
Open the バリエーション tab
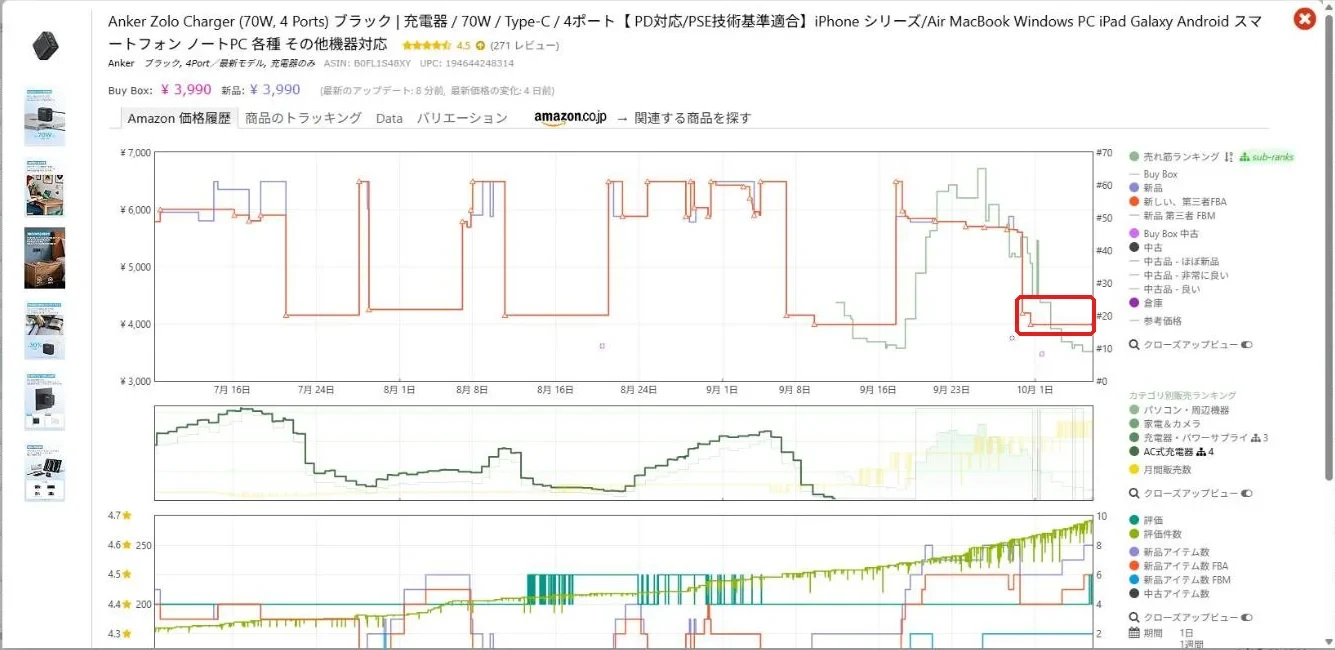[462, 118]
